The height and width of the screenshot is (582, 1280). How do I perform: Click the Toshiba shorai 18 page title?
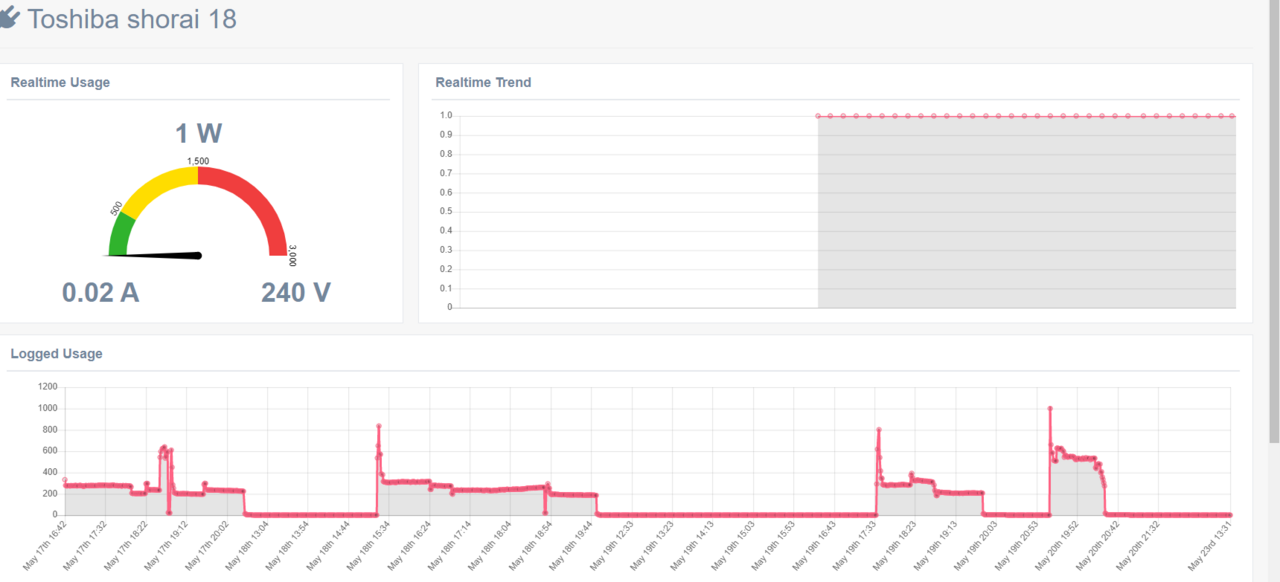coord(132,18)
